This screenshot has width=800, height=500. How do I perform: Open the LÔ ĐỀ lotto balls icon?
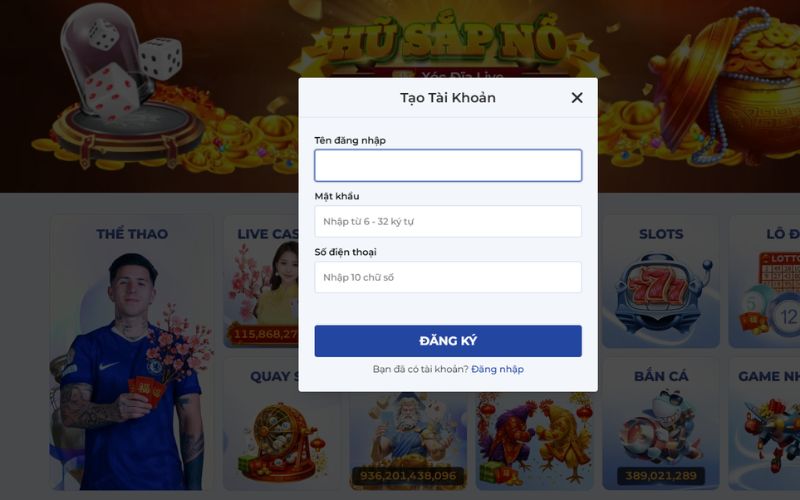click(769, 294)
